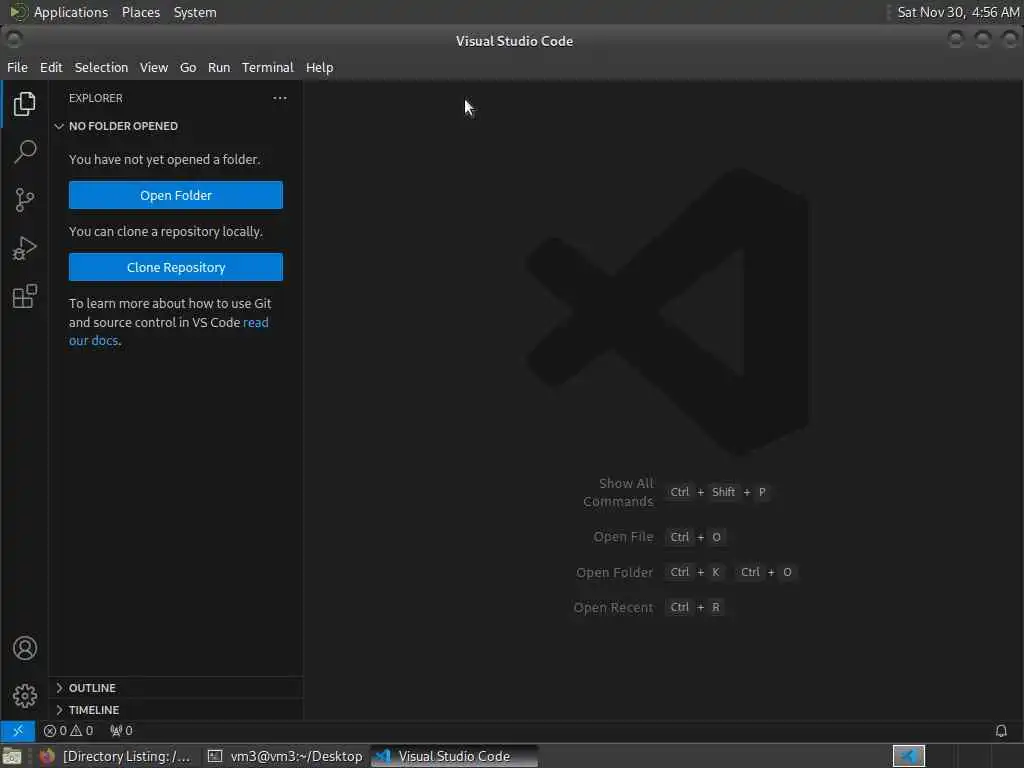Open the Selection menu
This screenshot has width=1024, height=768.
101,67
